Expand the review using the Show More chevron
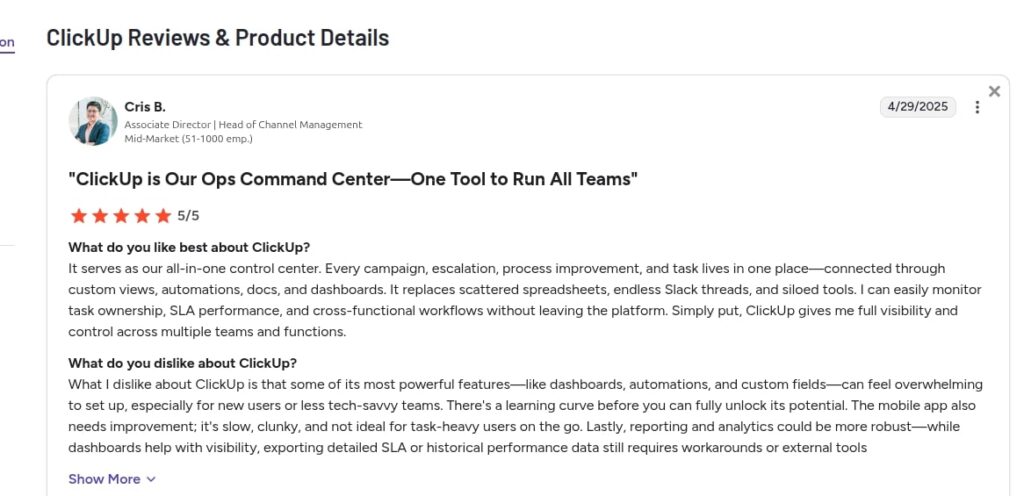 pos(151,479)
